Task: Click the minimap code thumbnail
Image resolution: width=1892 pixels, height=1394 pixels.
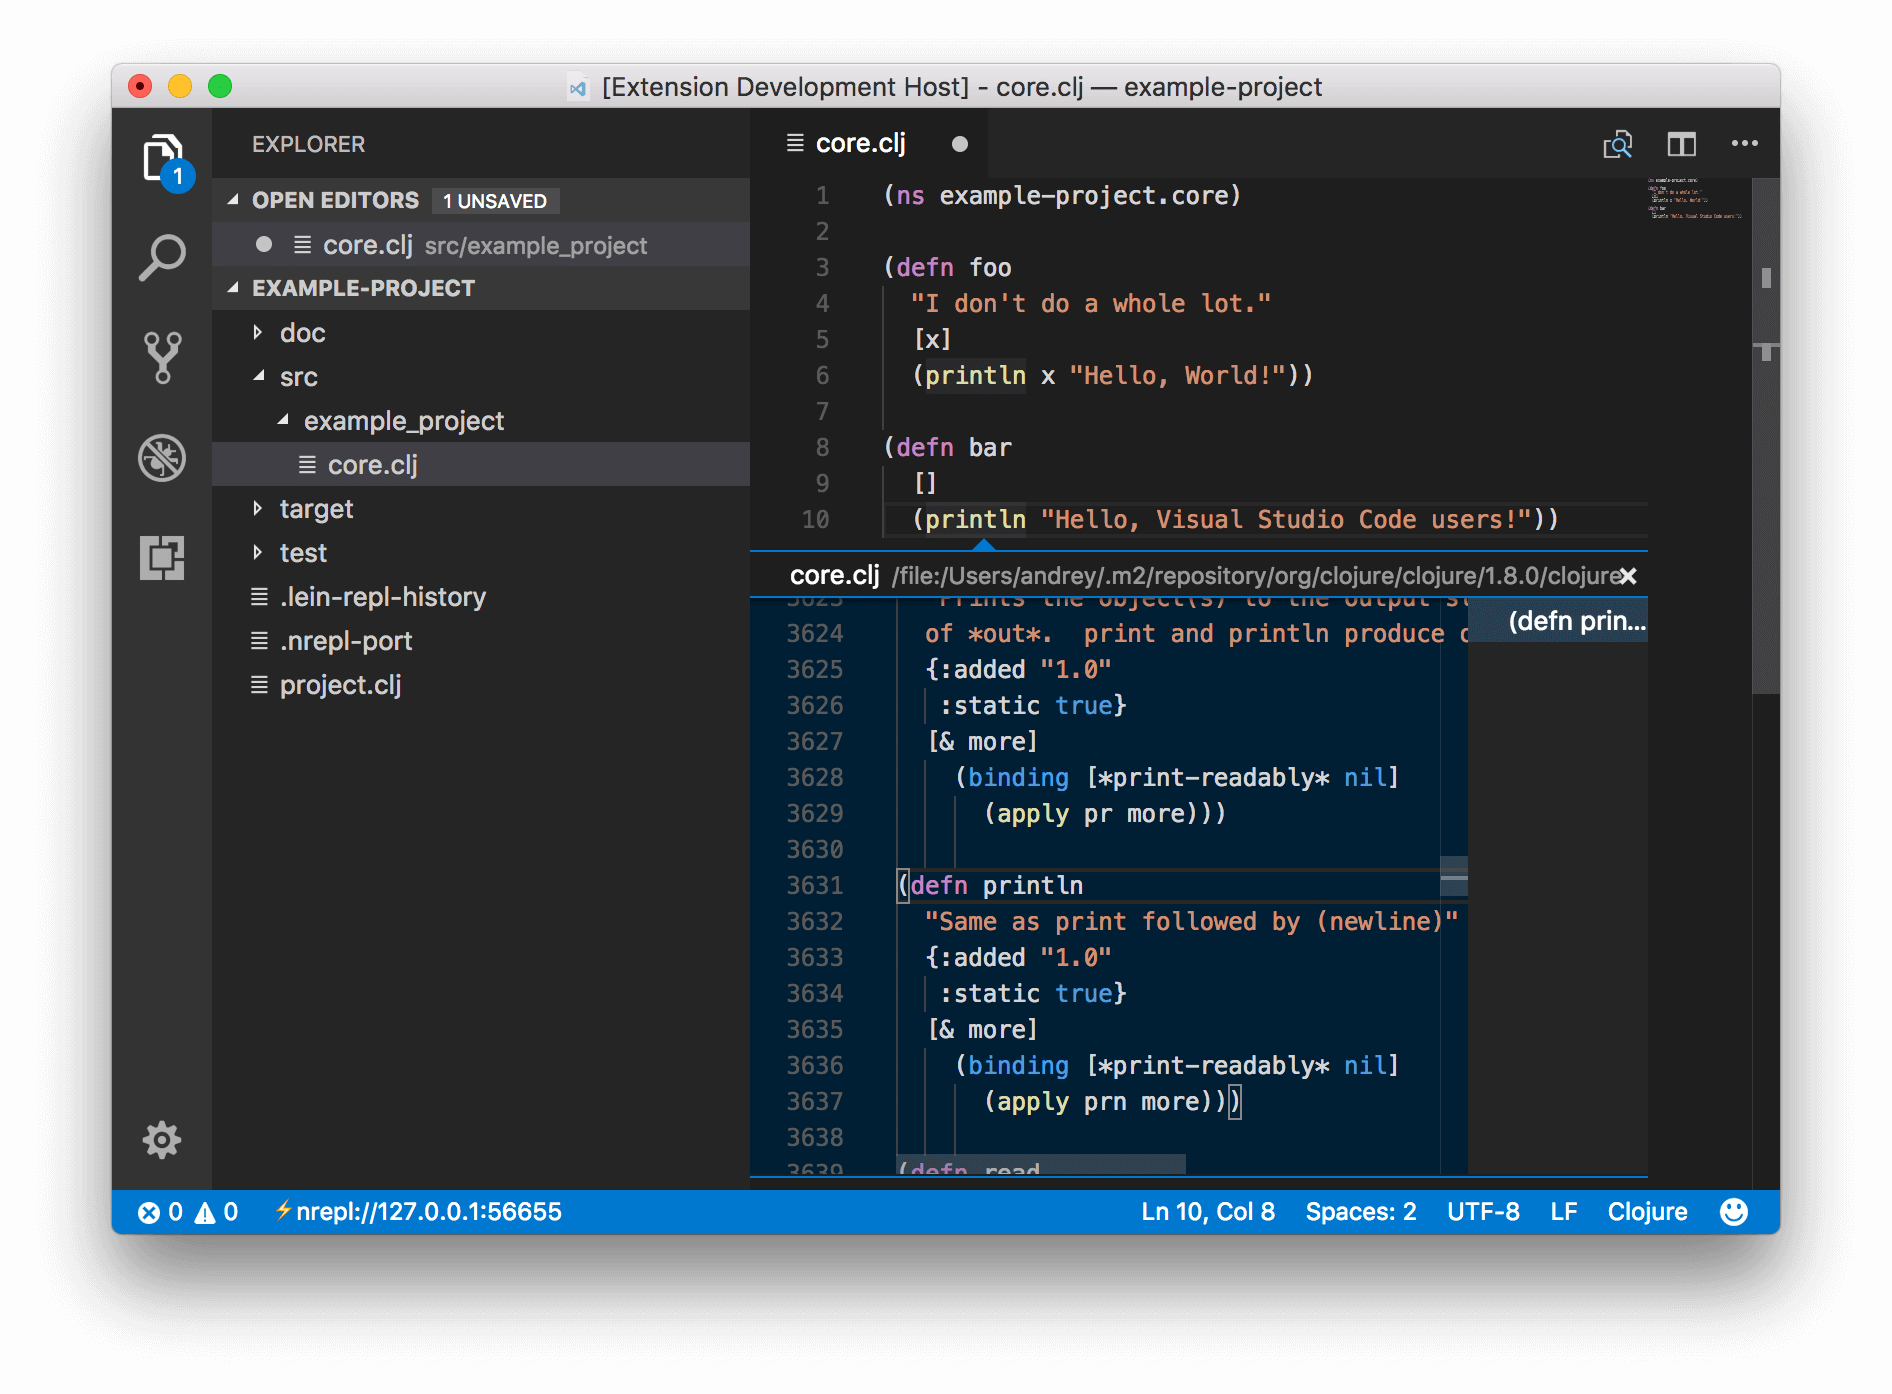Action: pyautogui.click(x=1696, y=199)
